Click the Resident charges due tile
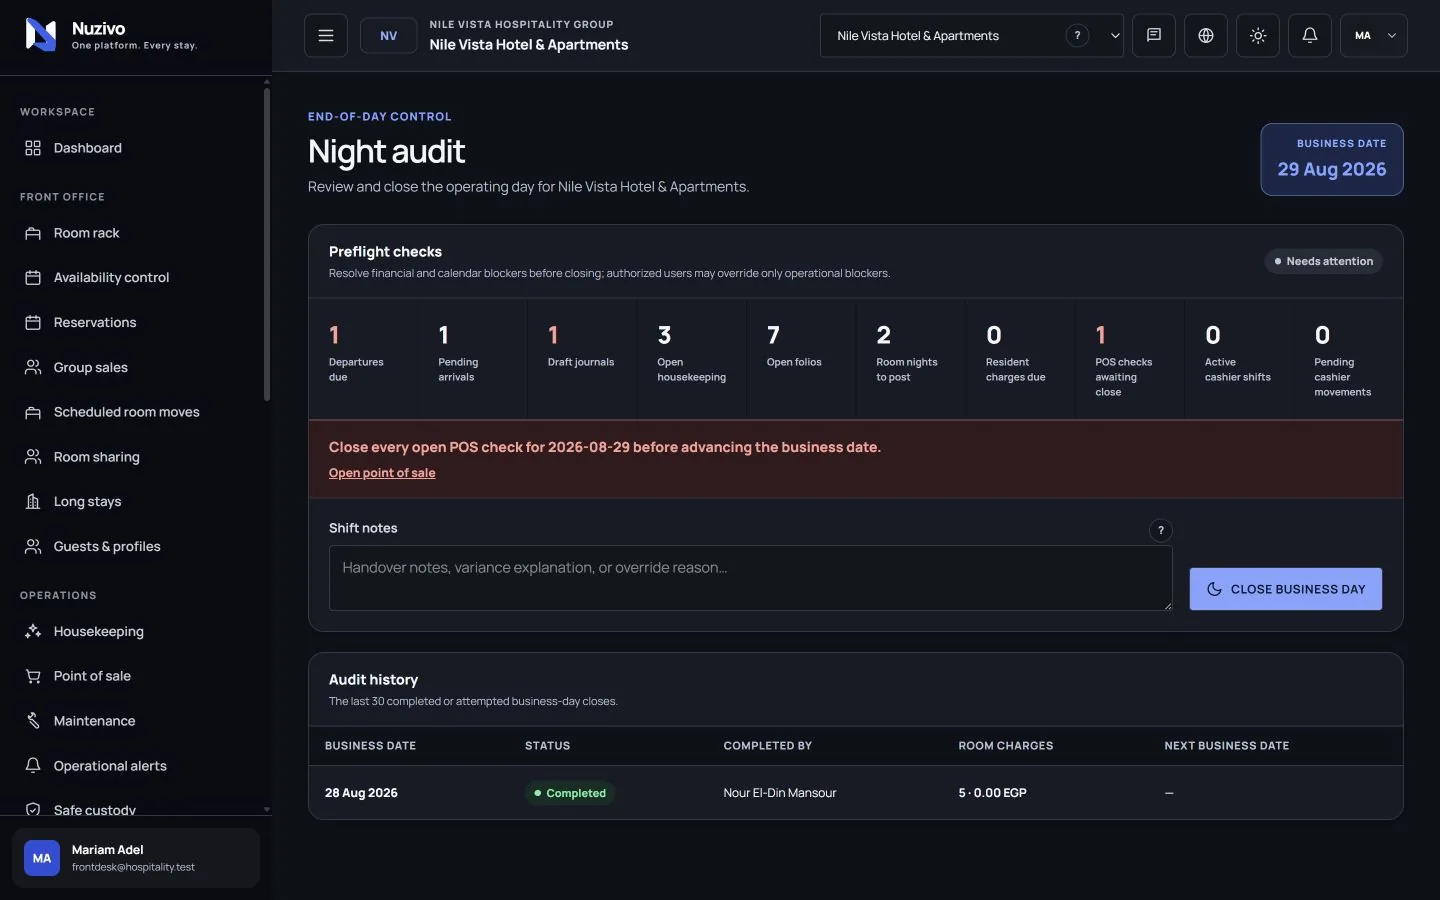The image size is (1440, 900). pos(1020,359)
